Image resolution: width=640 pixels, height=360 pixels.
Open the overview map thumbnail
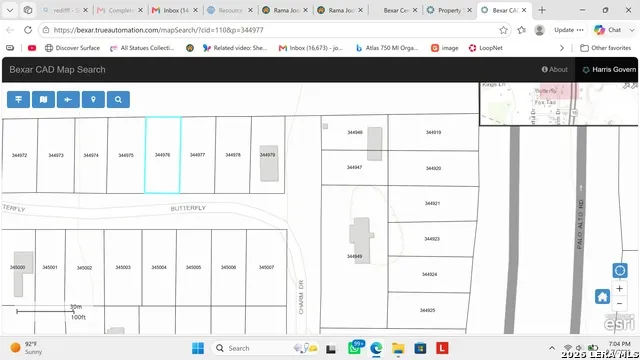coord(558,104)
